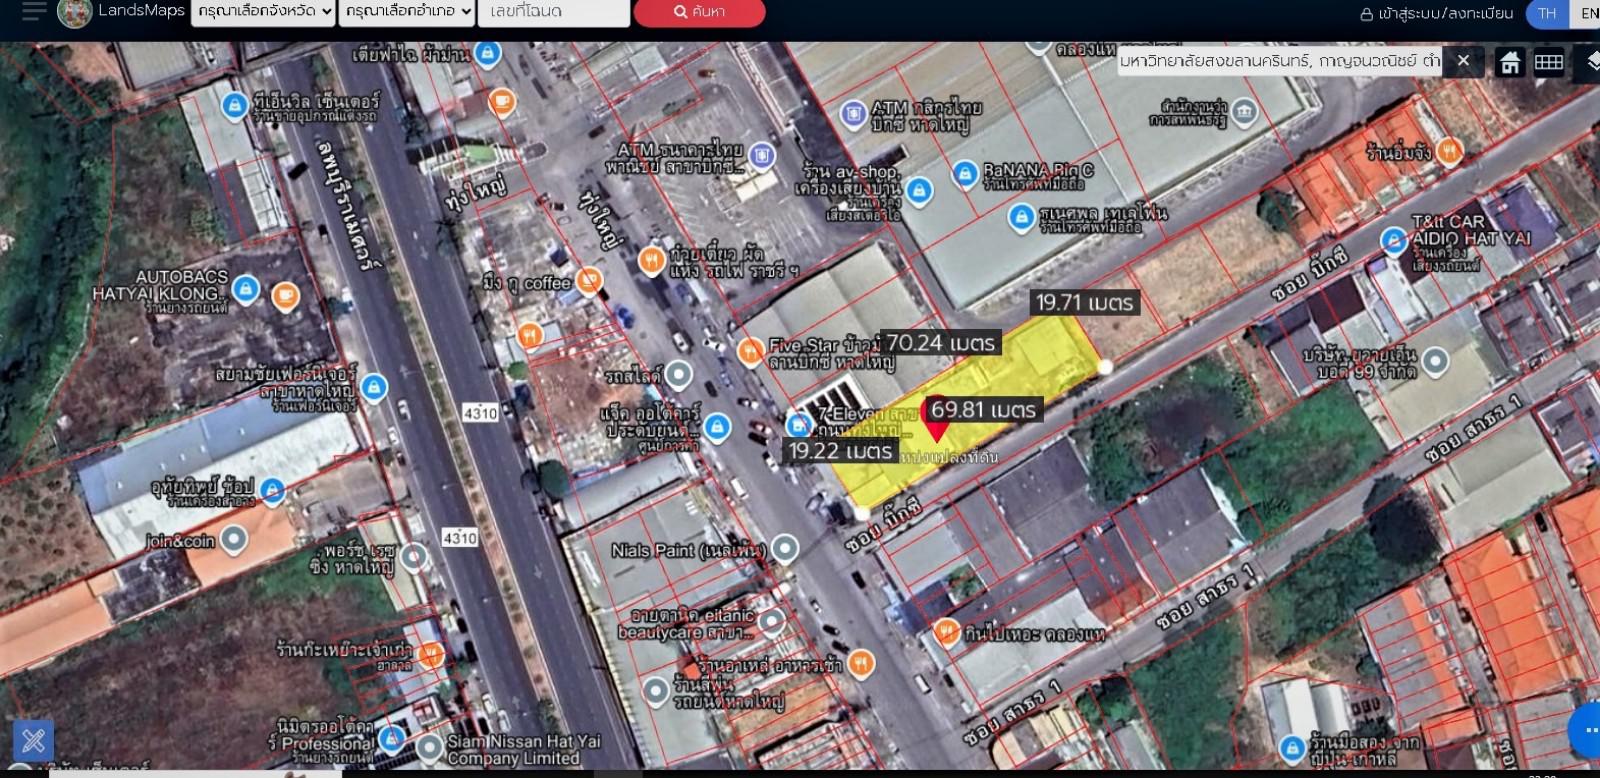
Task: Focus the title deed number field
Action: [x=554, y=12]
